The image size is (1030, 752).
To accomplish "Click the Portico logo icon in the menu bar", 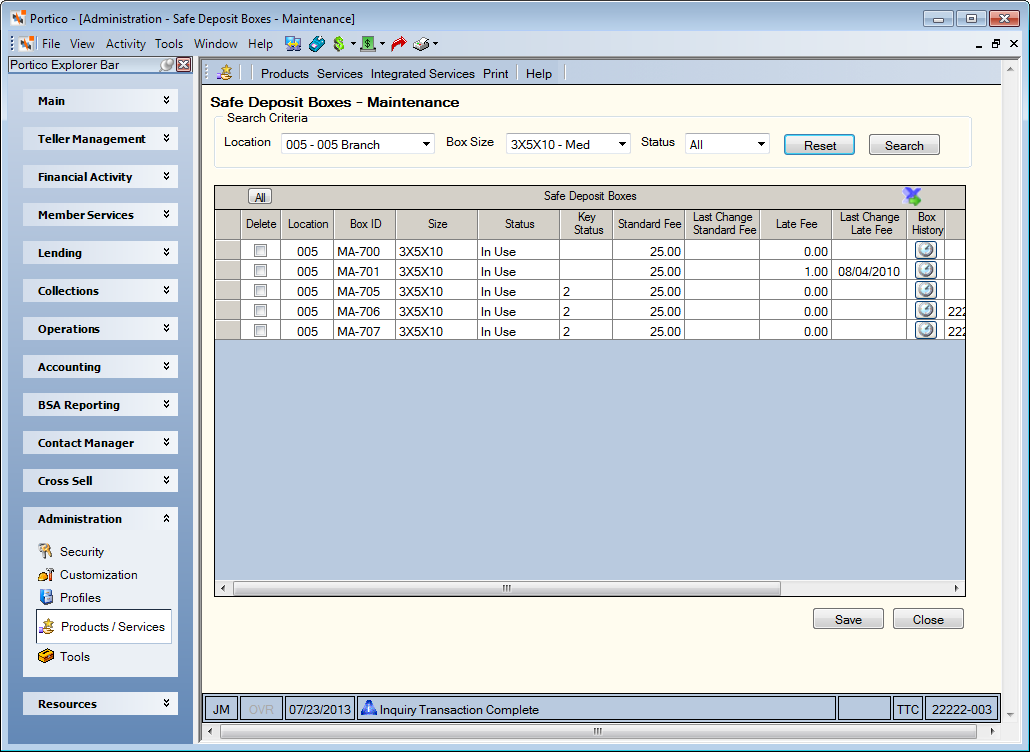I will point(27,44).
